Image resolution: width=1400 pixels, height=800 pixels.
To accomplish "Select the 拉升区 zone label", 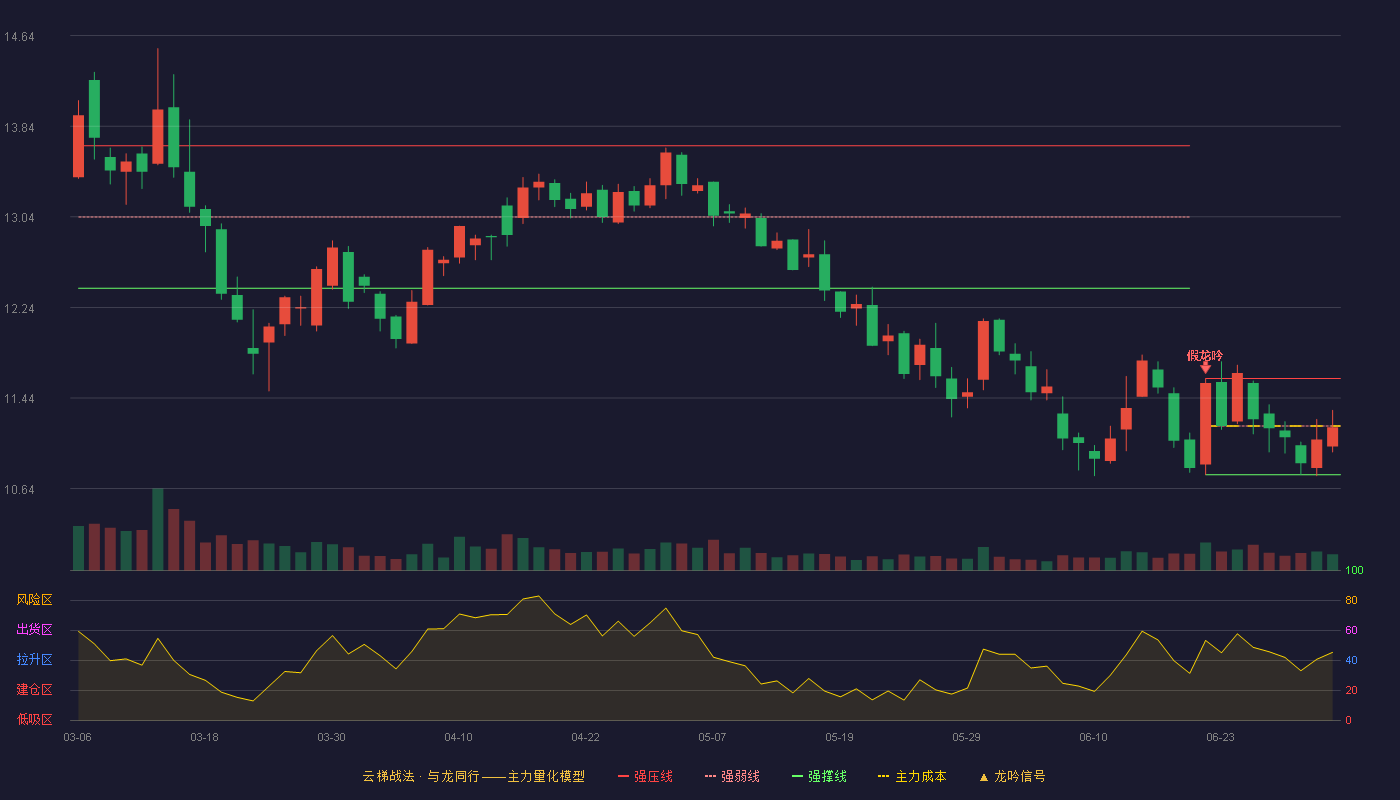I will [x=34, y=660].
